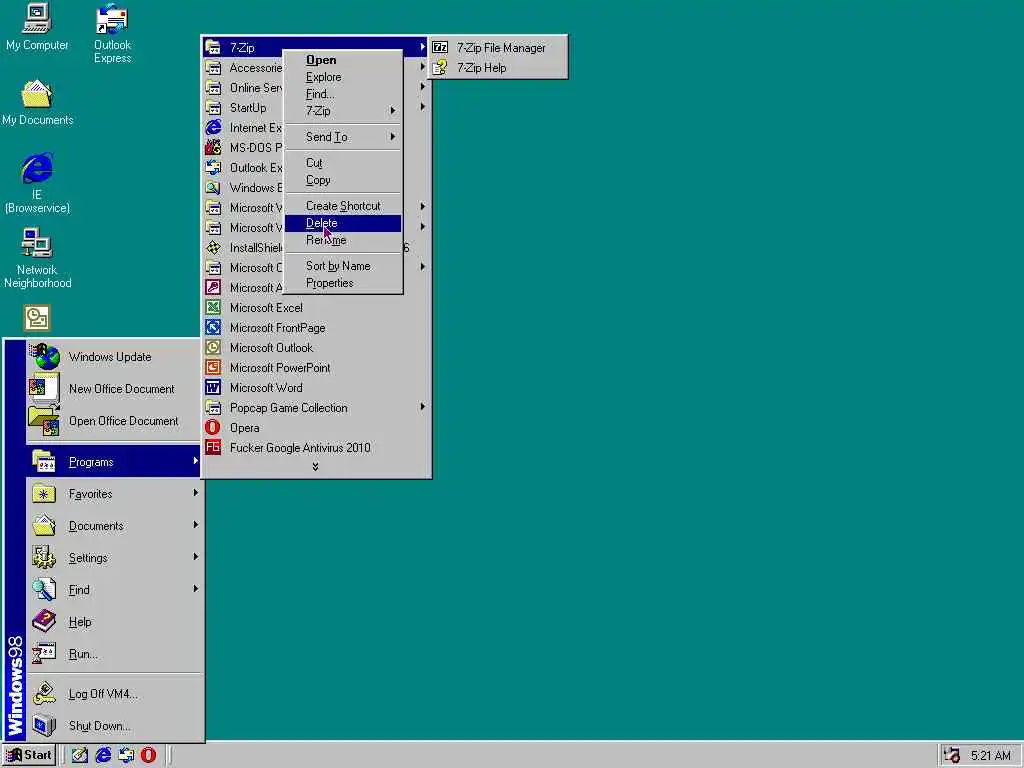Click the Log Off key icon
Viewport: 1024px width, 768px height.
[44, 694]
